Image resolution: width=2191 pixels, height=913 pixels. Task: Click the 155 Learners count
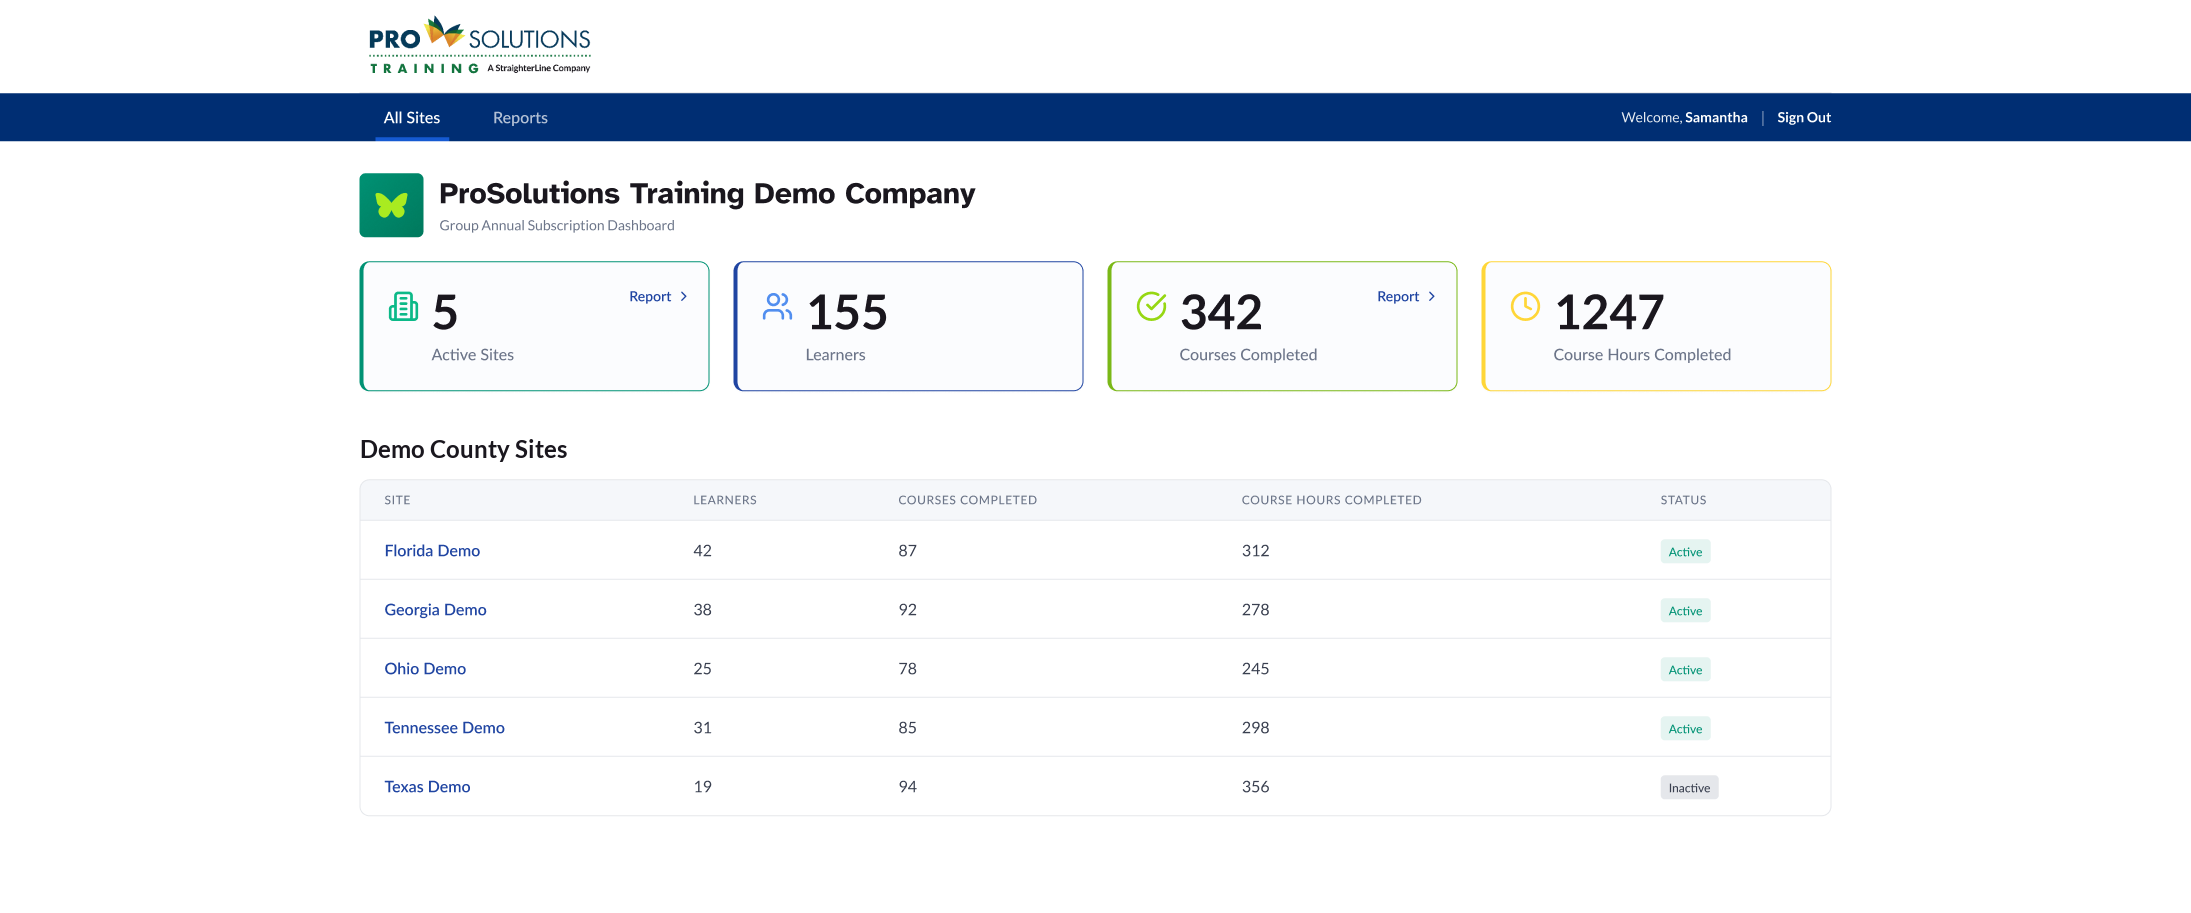coord(847,313)
